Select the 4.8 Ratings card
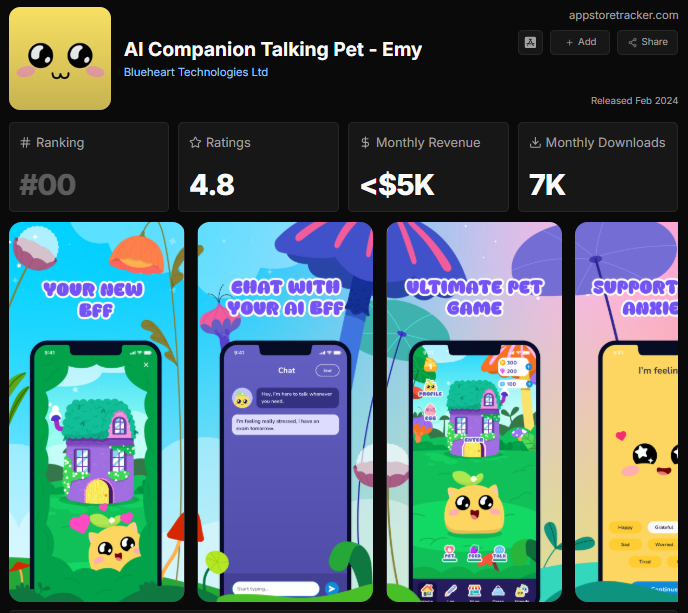 click(x=258, y=167)
